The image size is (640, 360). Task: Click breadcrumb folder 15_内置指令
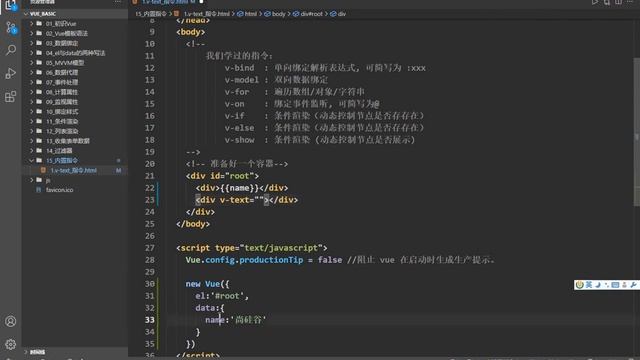[x=151, y=14]
